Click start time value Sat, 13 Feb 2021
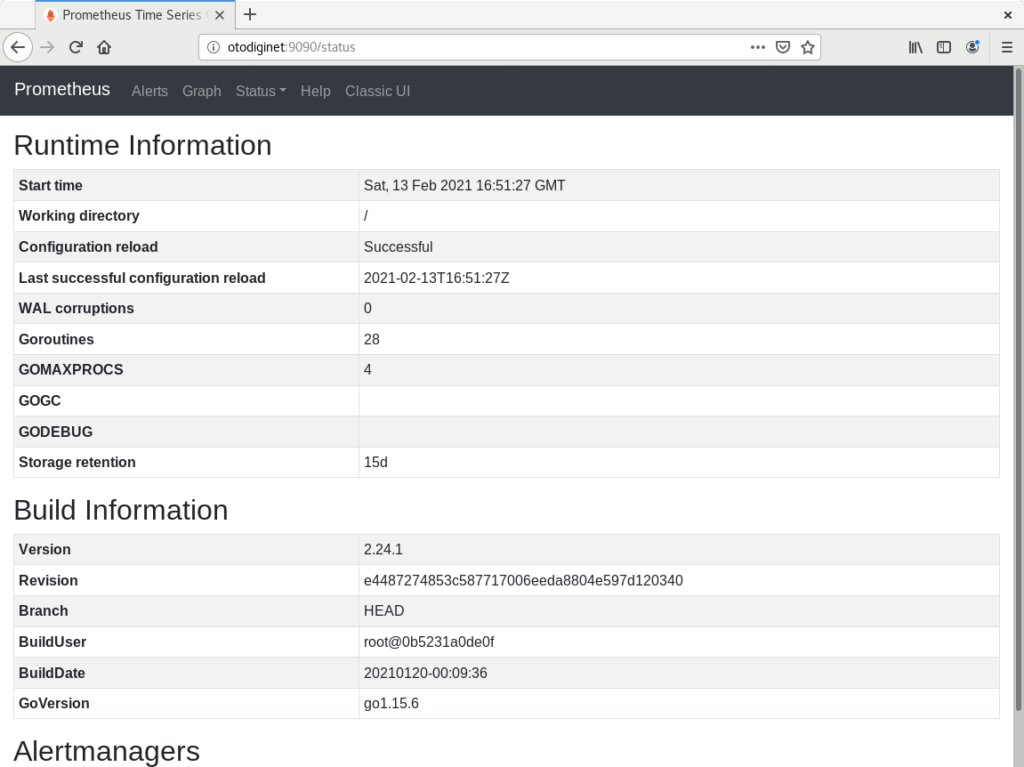1024x767 pixels. click(464, 186)
